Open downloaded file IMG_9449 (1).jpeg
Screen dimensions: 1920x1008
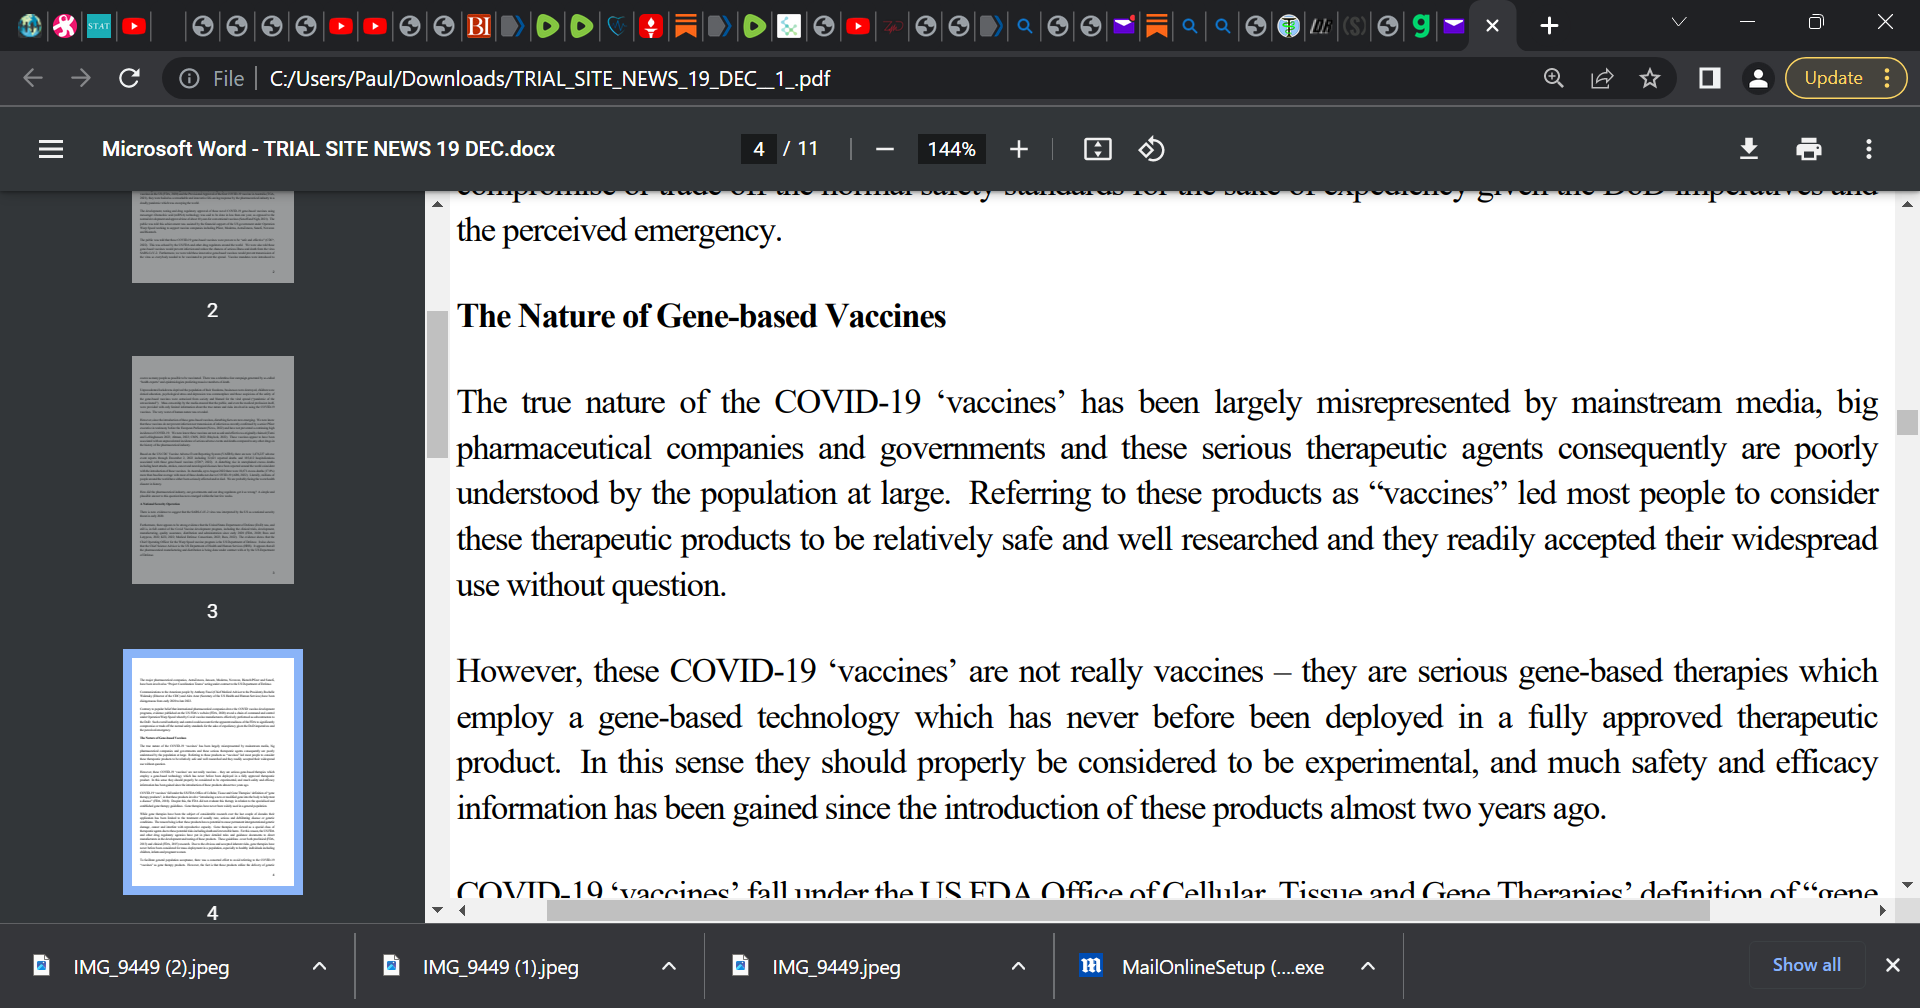click(x=500, y=966)
